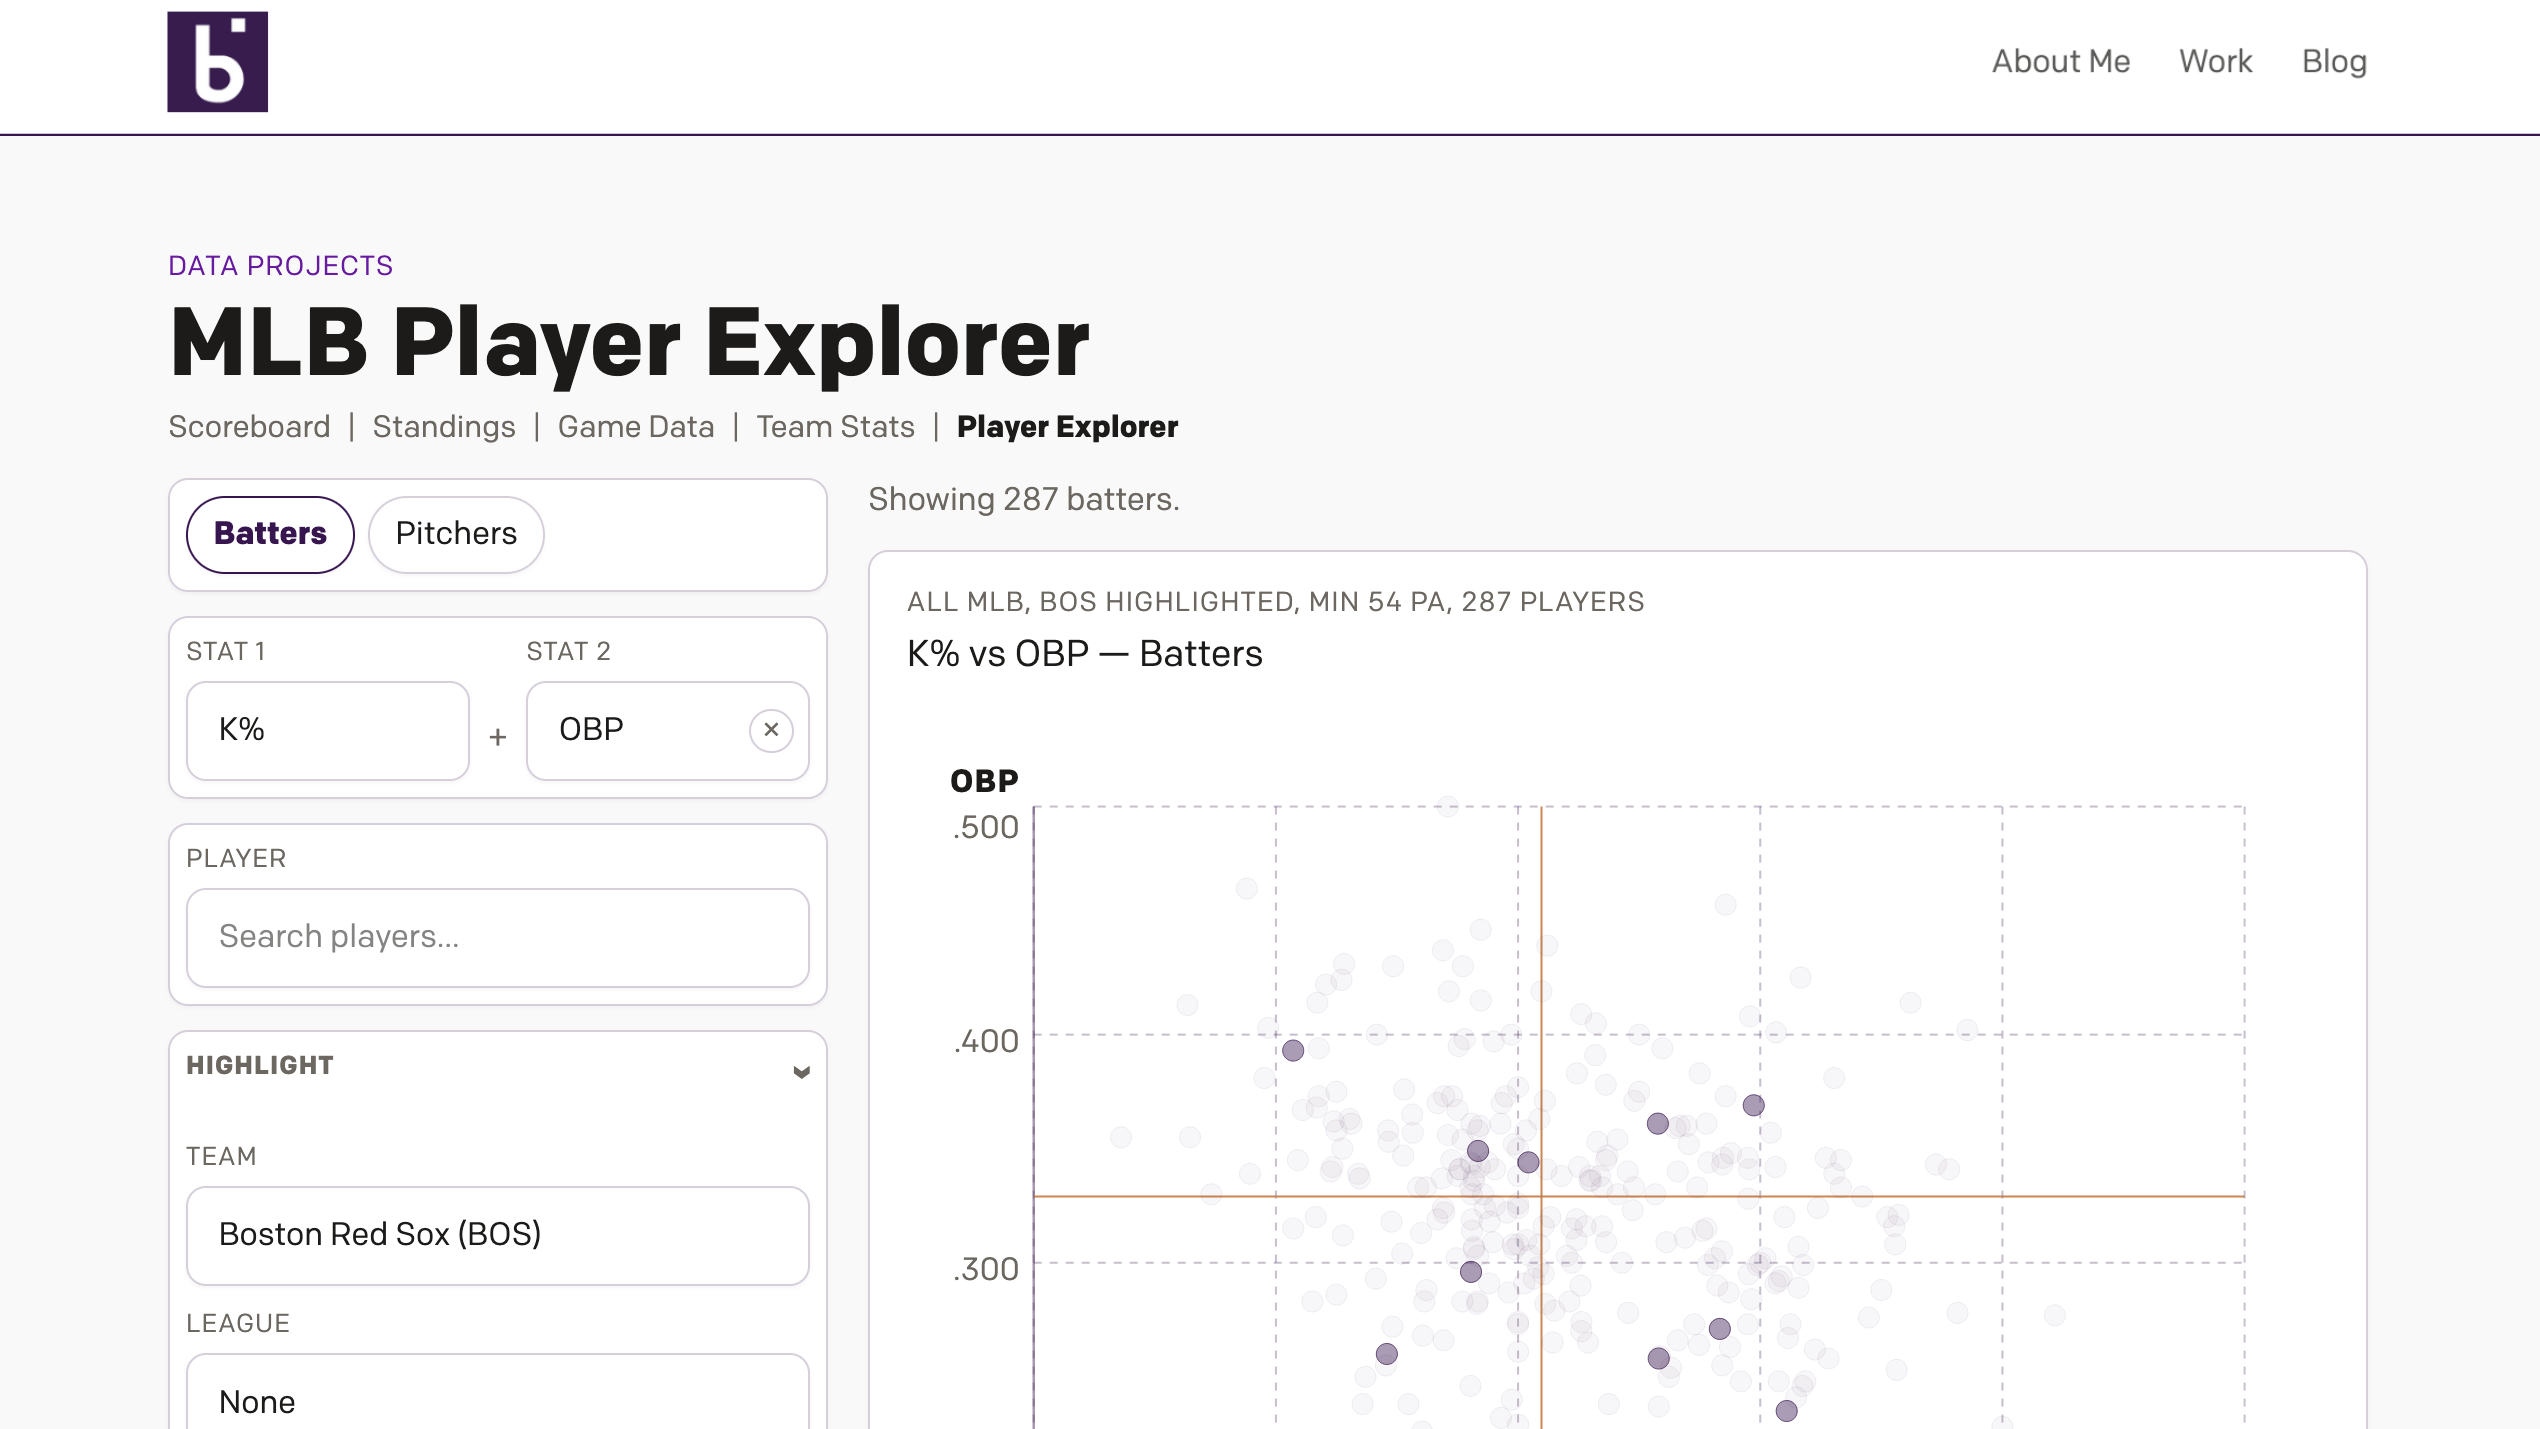Click highlighted BOS dot near .400 OBP
This screenshot has height=1429, width=2540.
coord(1293,1050)
